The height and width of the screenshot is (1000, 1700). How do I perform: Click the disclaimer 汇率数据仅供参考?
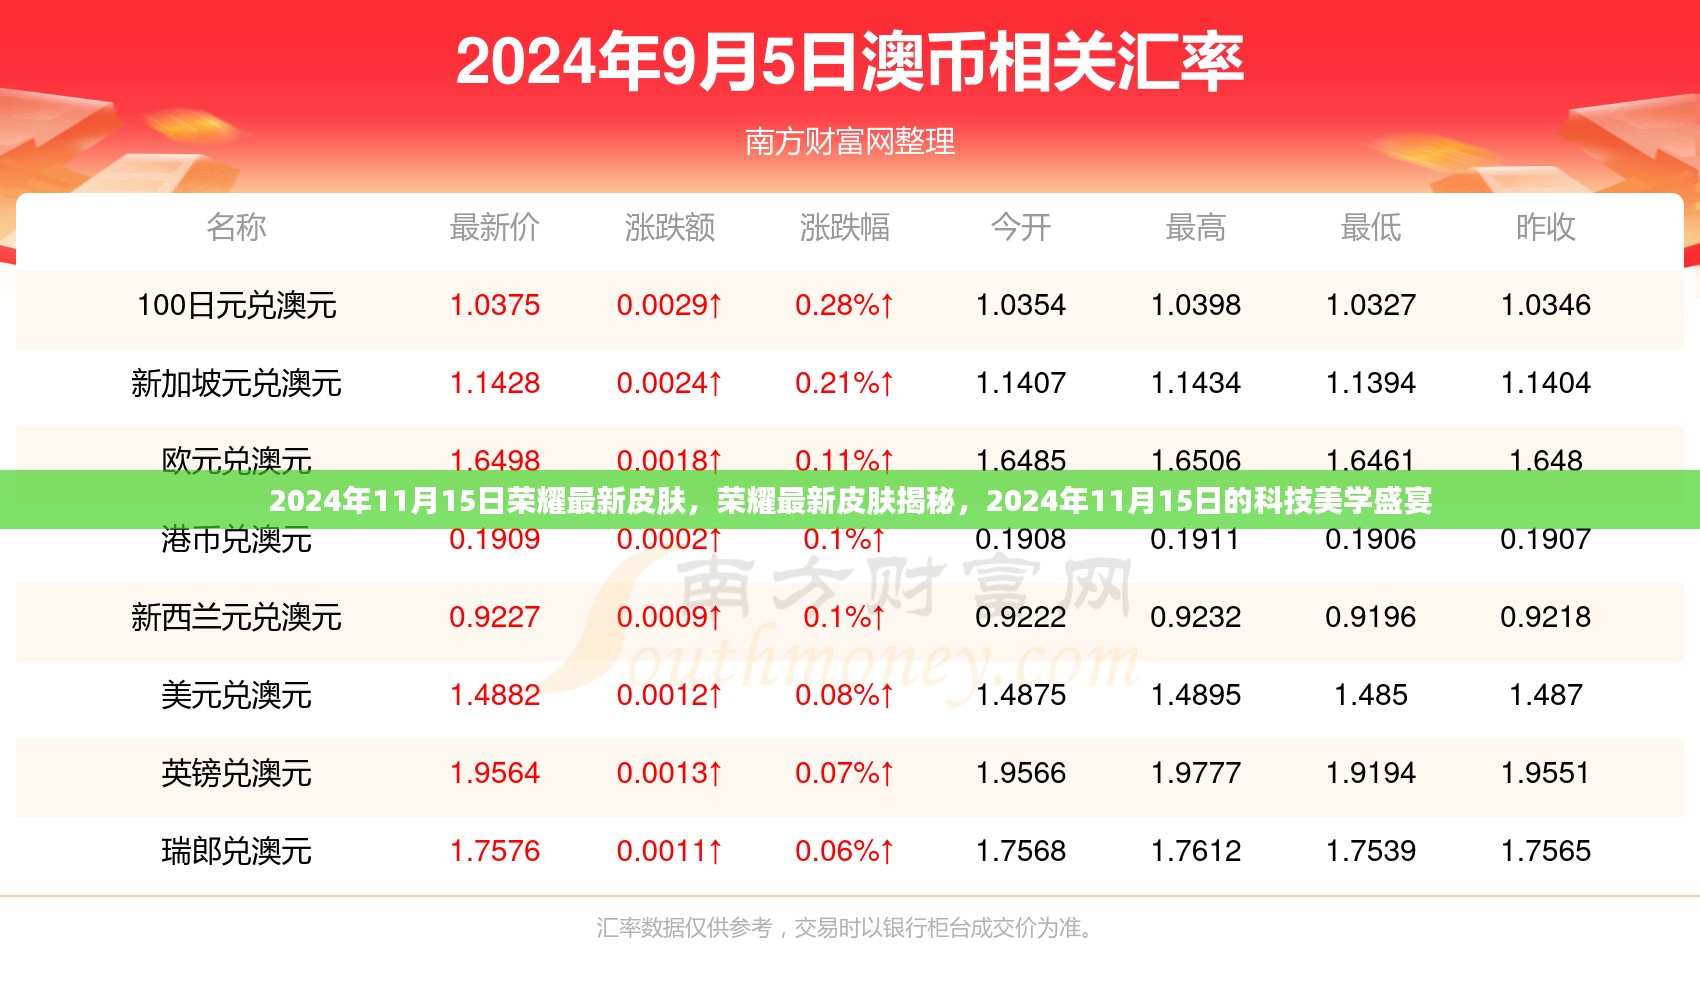tap(685, 928)
